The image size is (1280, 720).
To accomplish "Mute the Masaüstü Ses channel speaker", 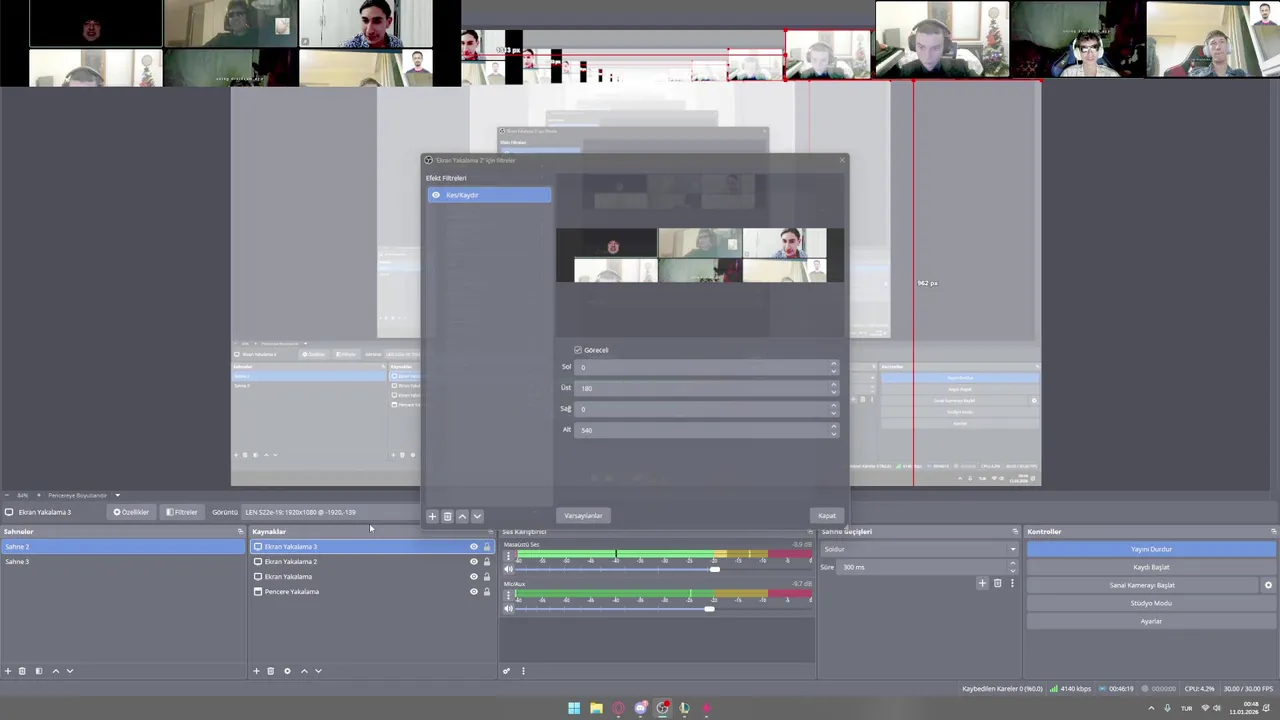I will coord(508,569).
